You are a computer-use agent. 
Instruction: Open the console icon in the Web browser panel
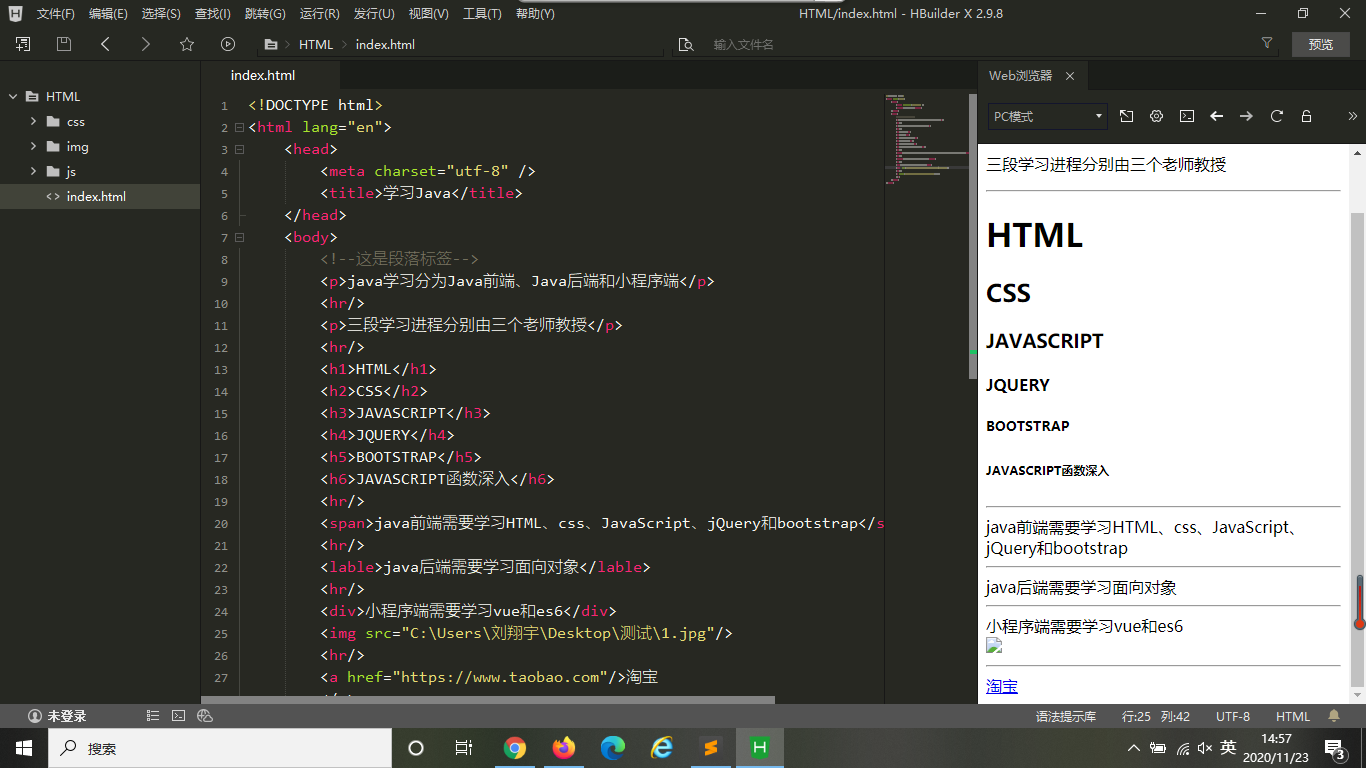coord(1186,116)
